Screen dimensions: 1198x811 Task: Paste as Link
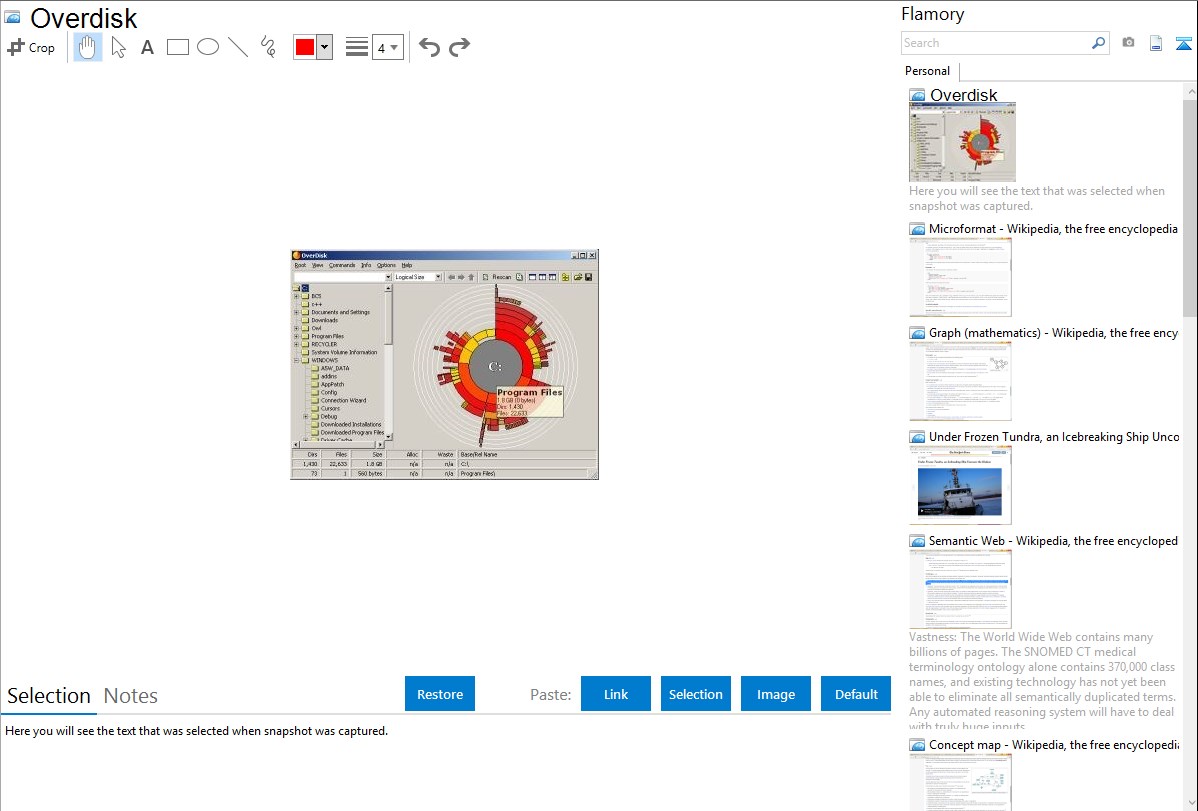pos(616,694)
